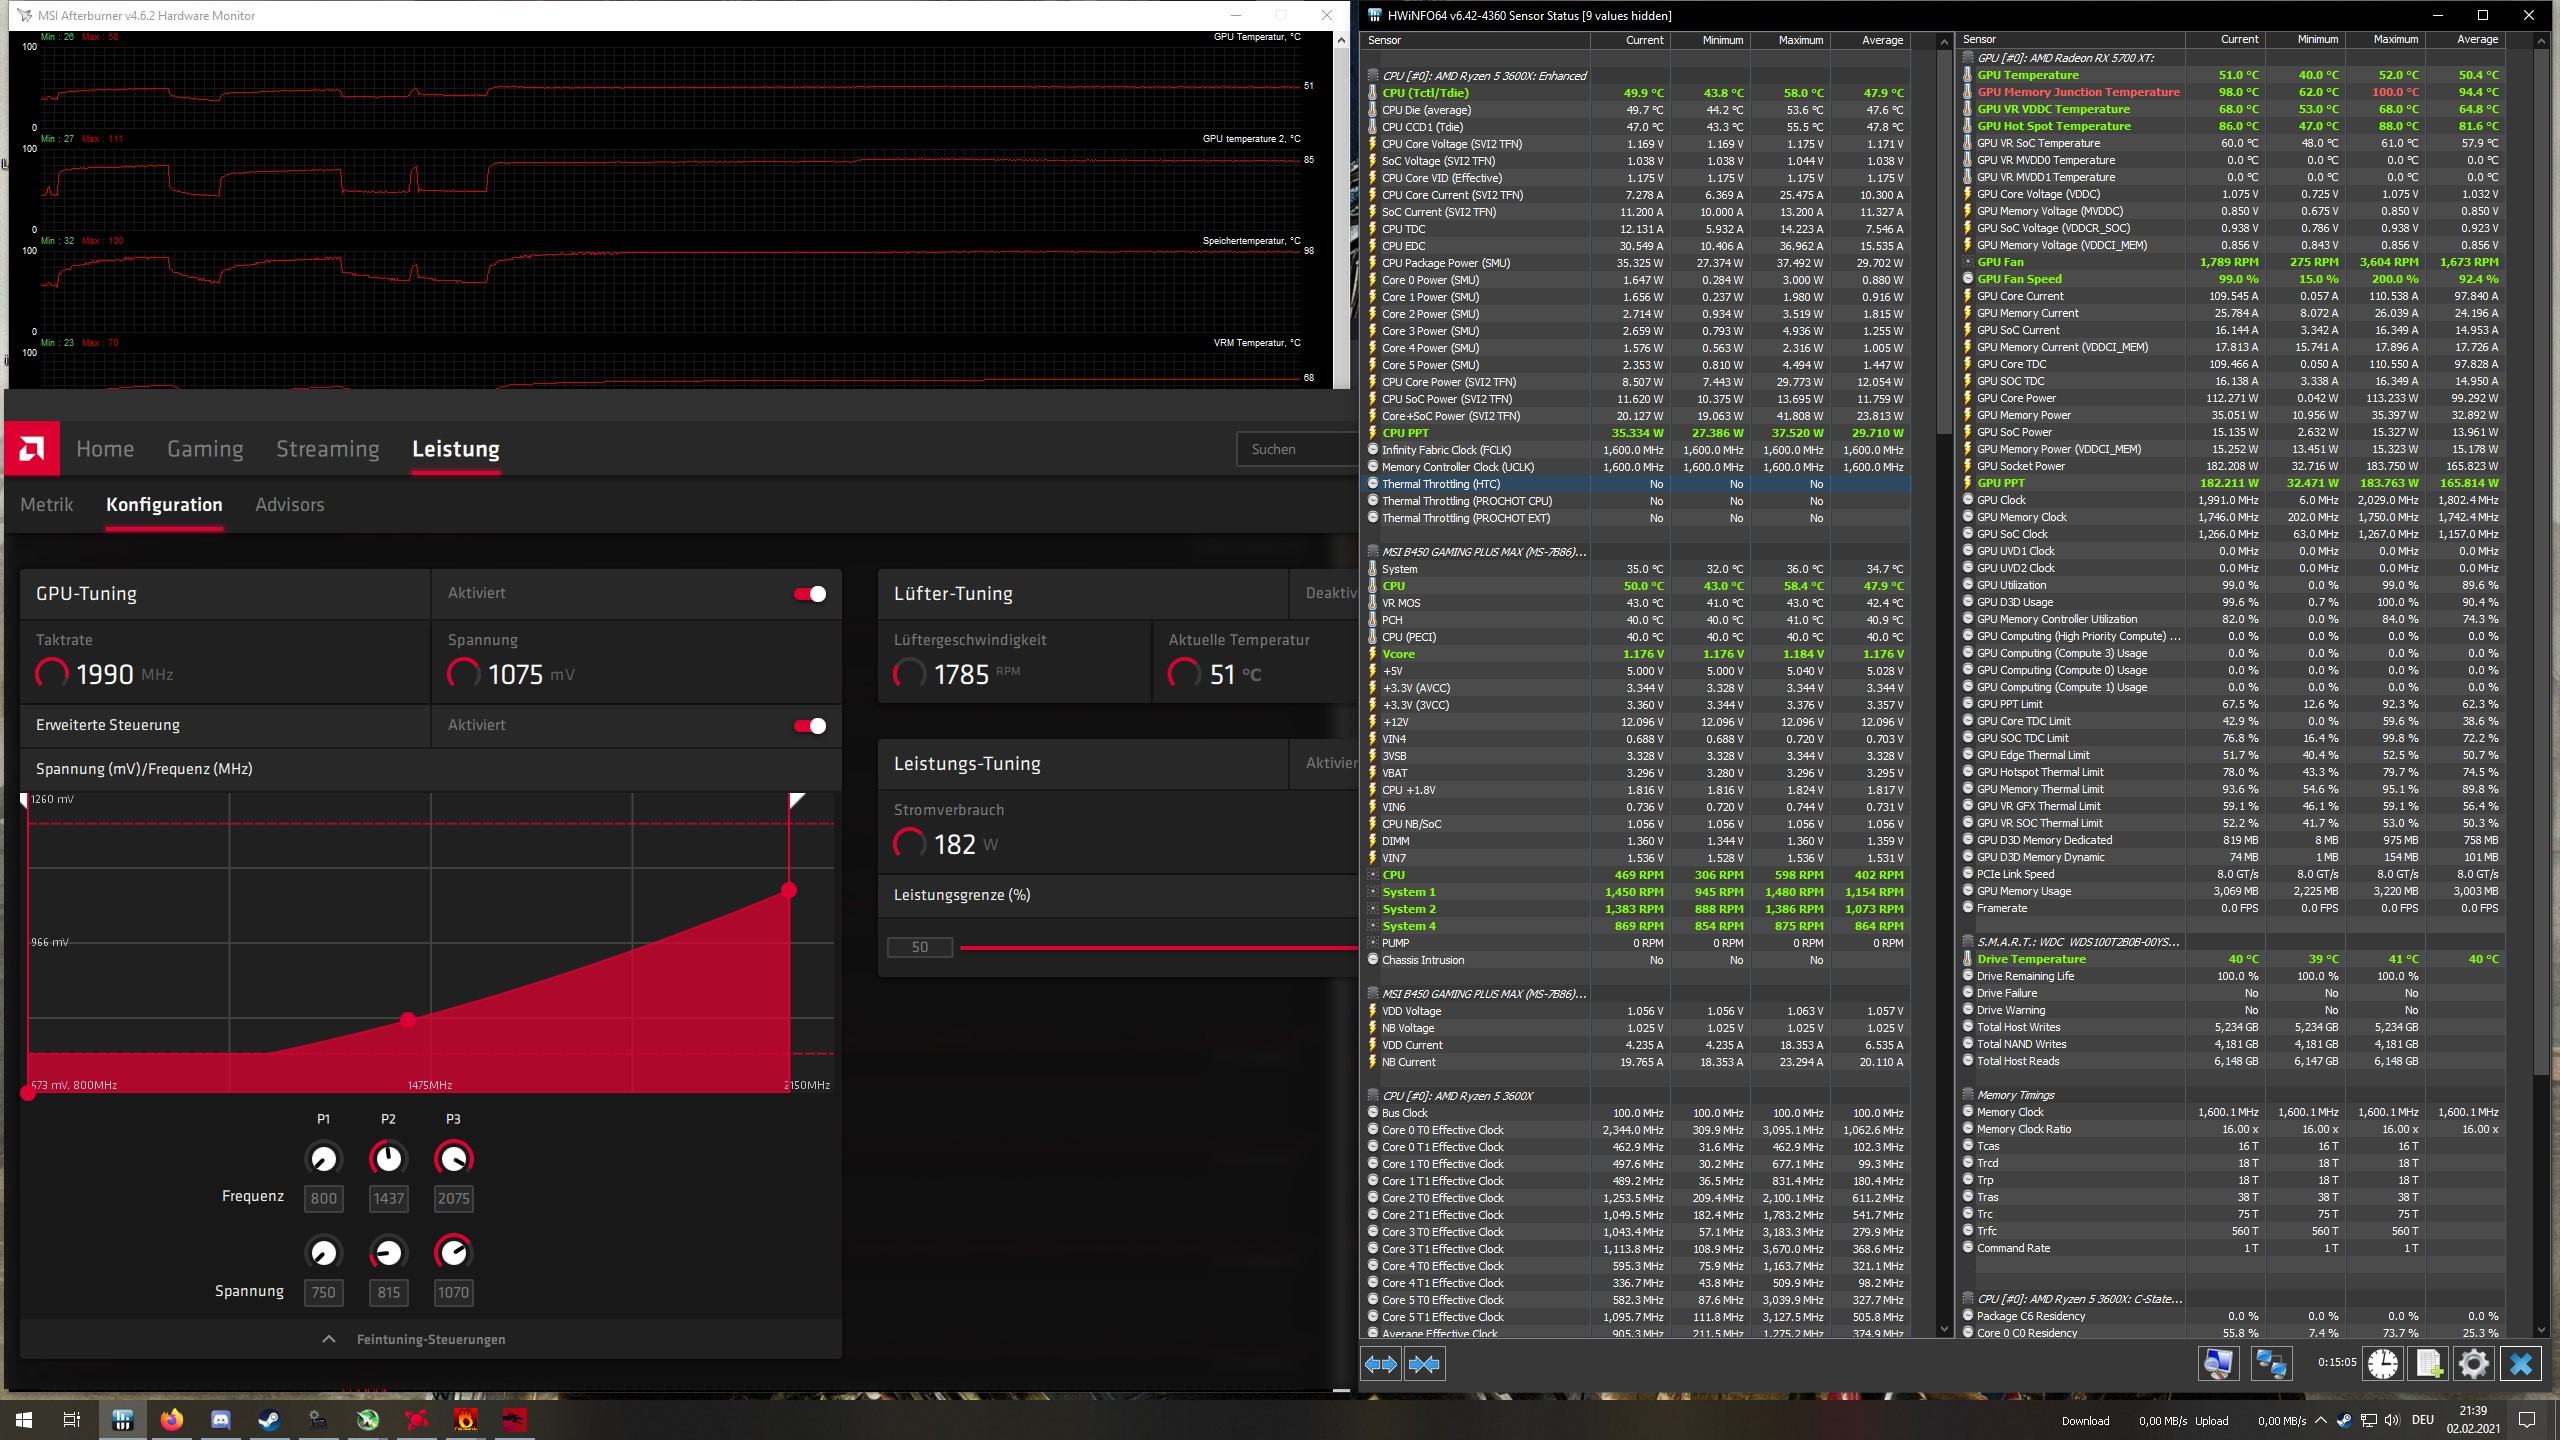Select the CPU (Tctl/Tdie) sensor row
The width and height of the screenshot is (2560, 1440).
tap(1638, 93)
